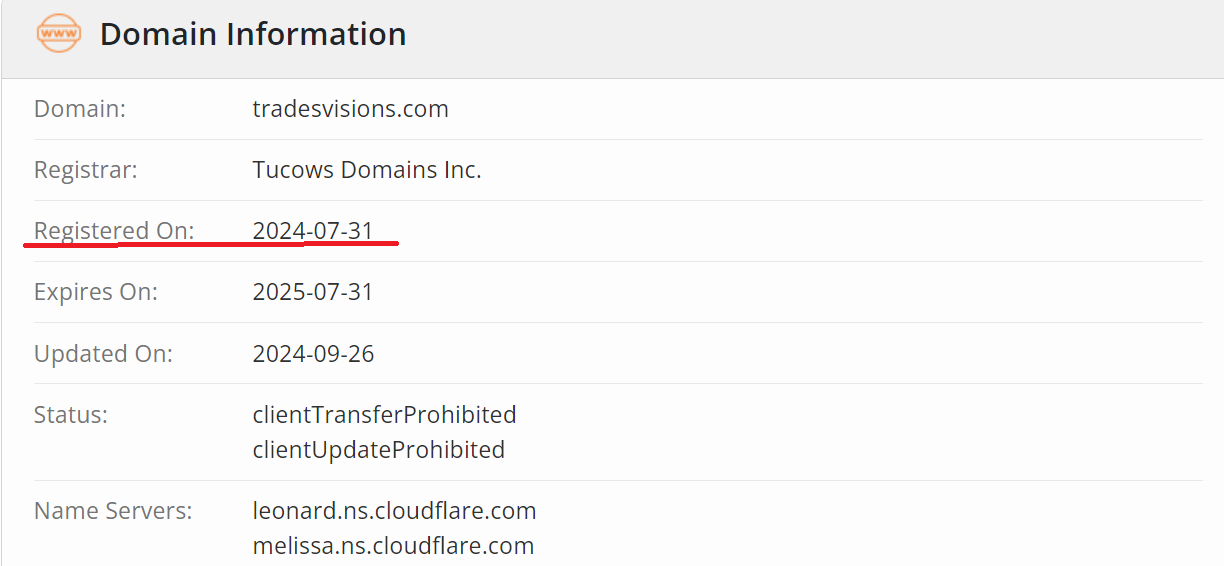Select the 2025-07-31 expiry date
This screenshot has width=1224, height=566.
point(313,292)
